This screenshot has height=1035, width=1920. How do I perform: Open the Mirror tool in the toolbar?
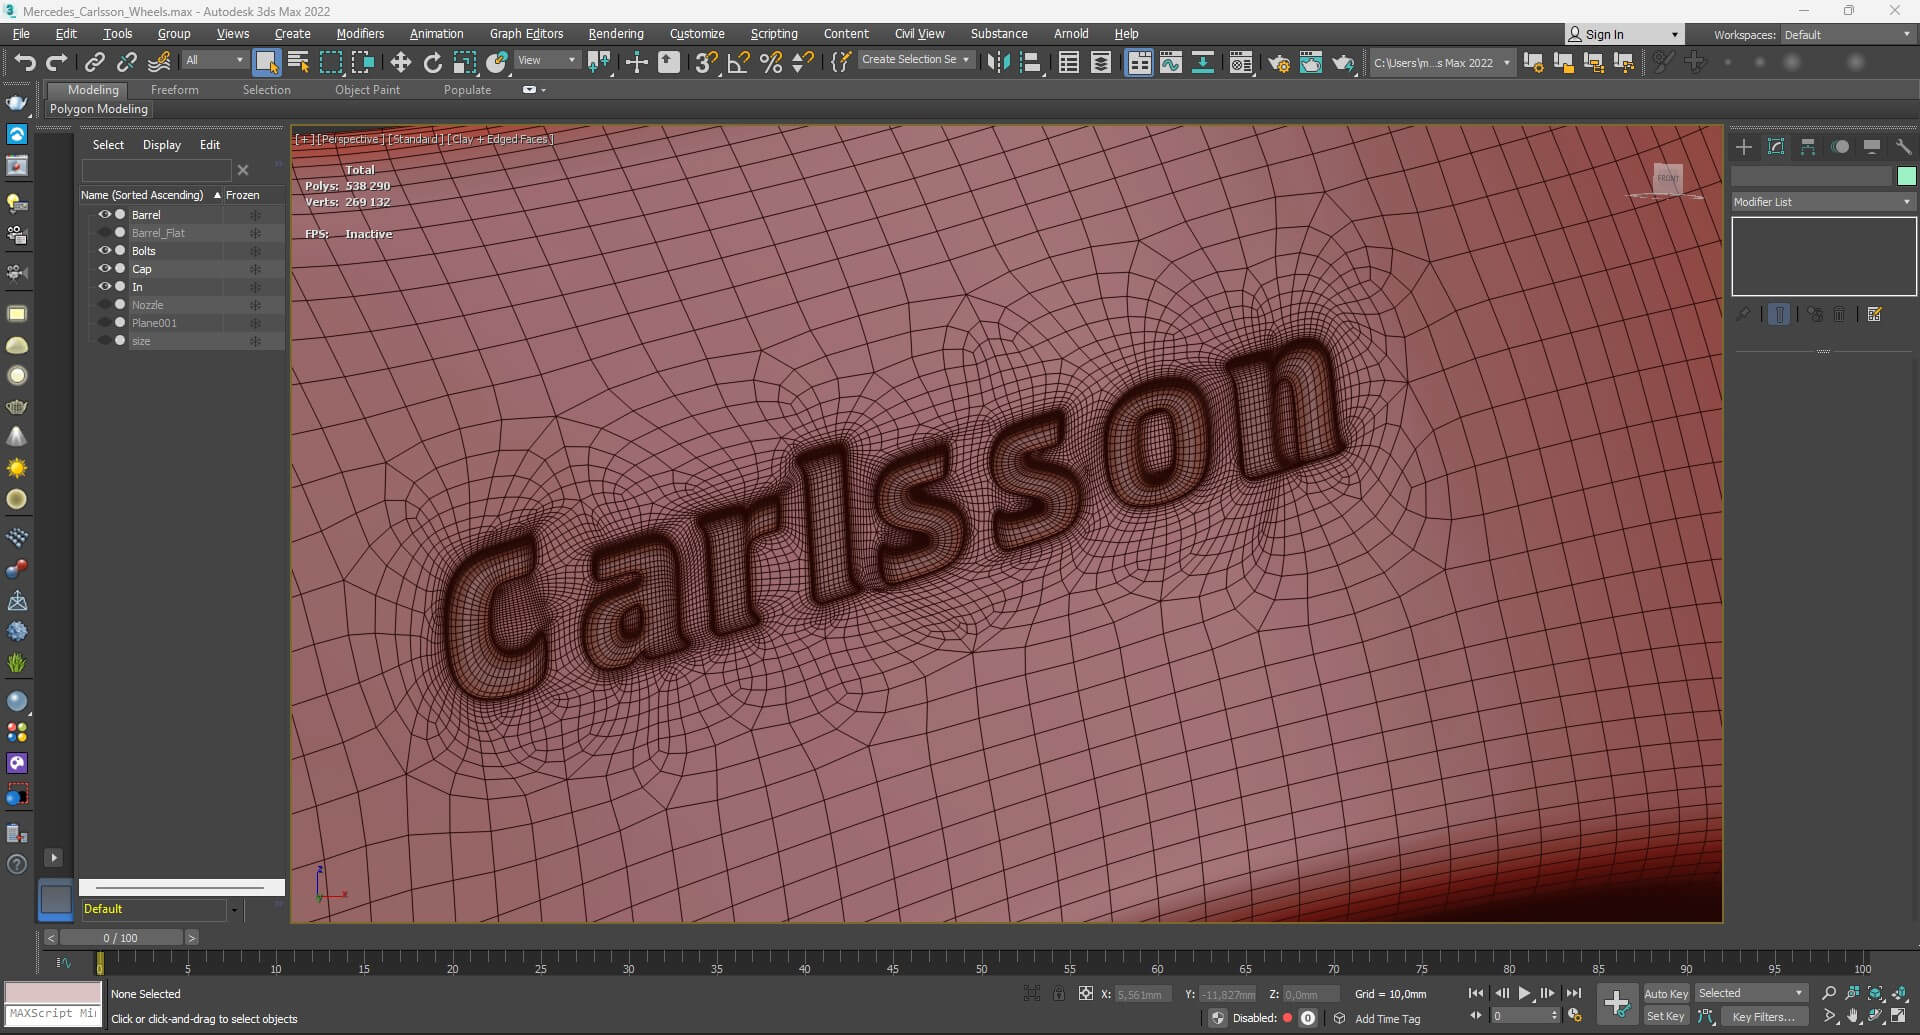[997, 62]
